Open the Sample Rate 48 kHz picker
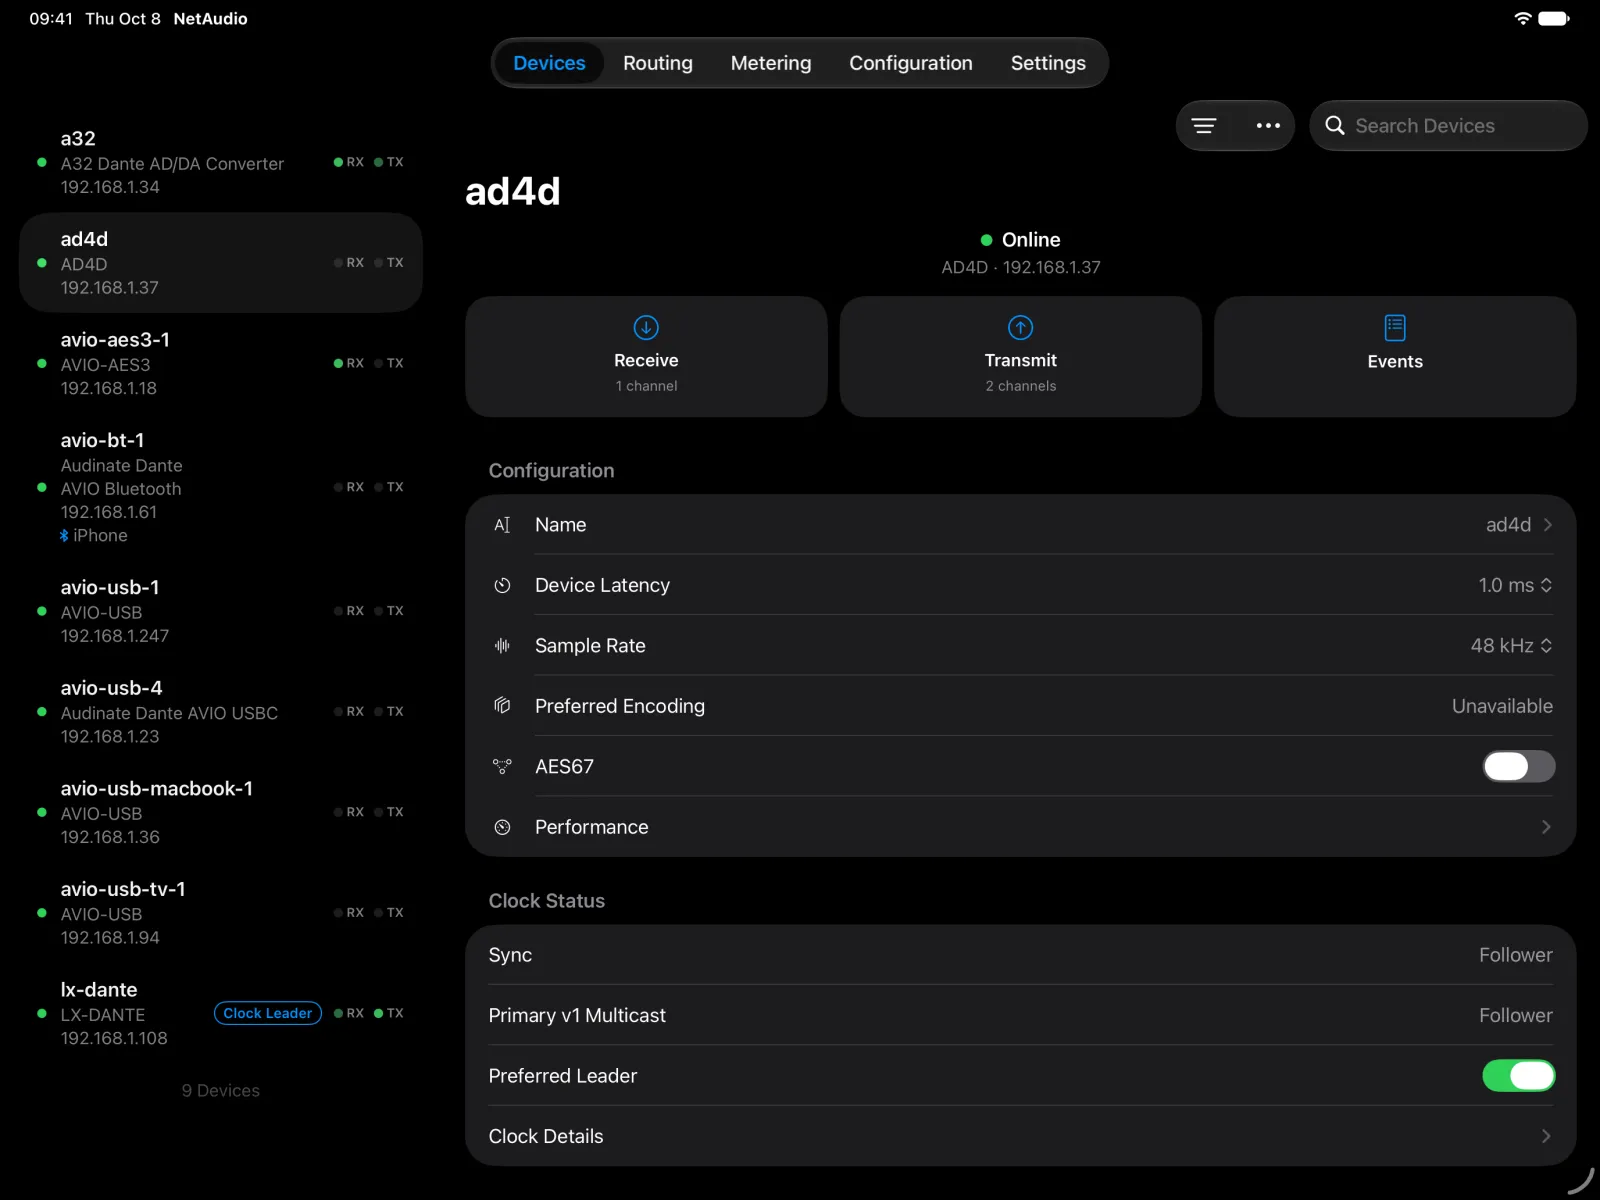 pos(1511,646)
